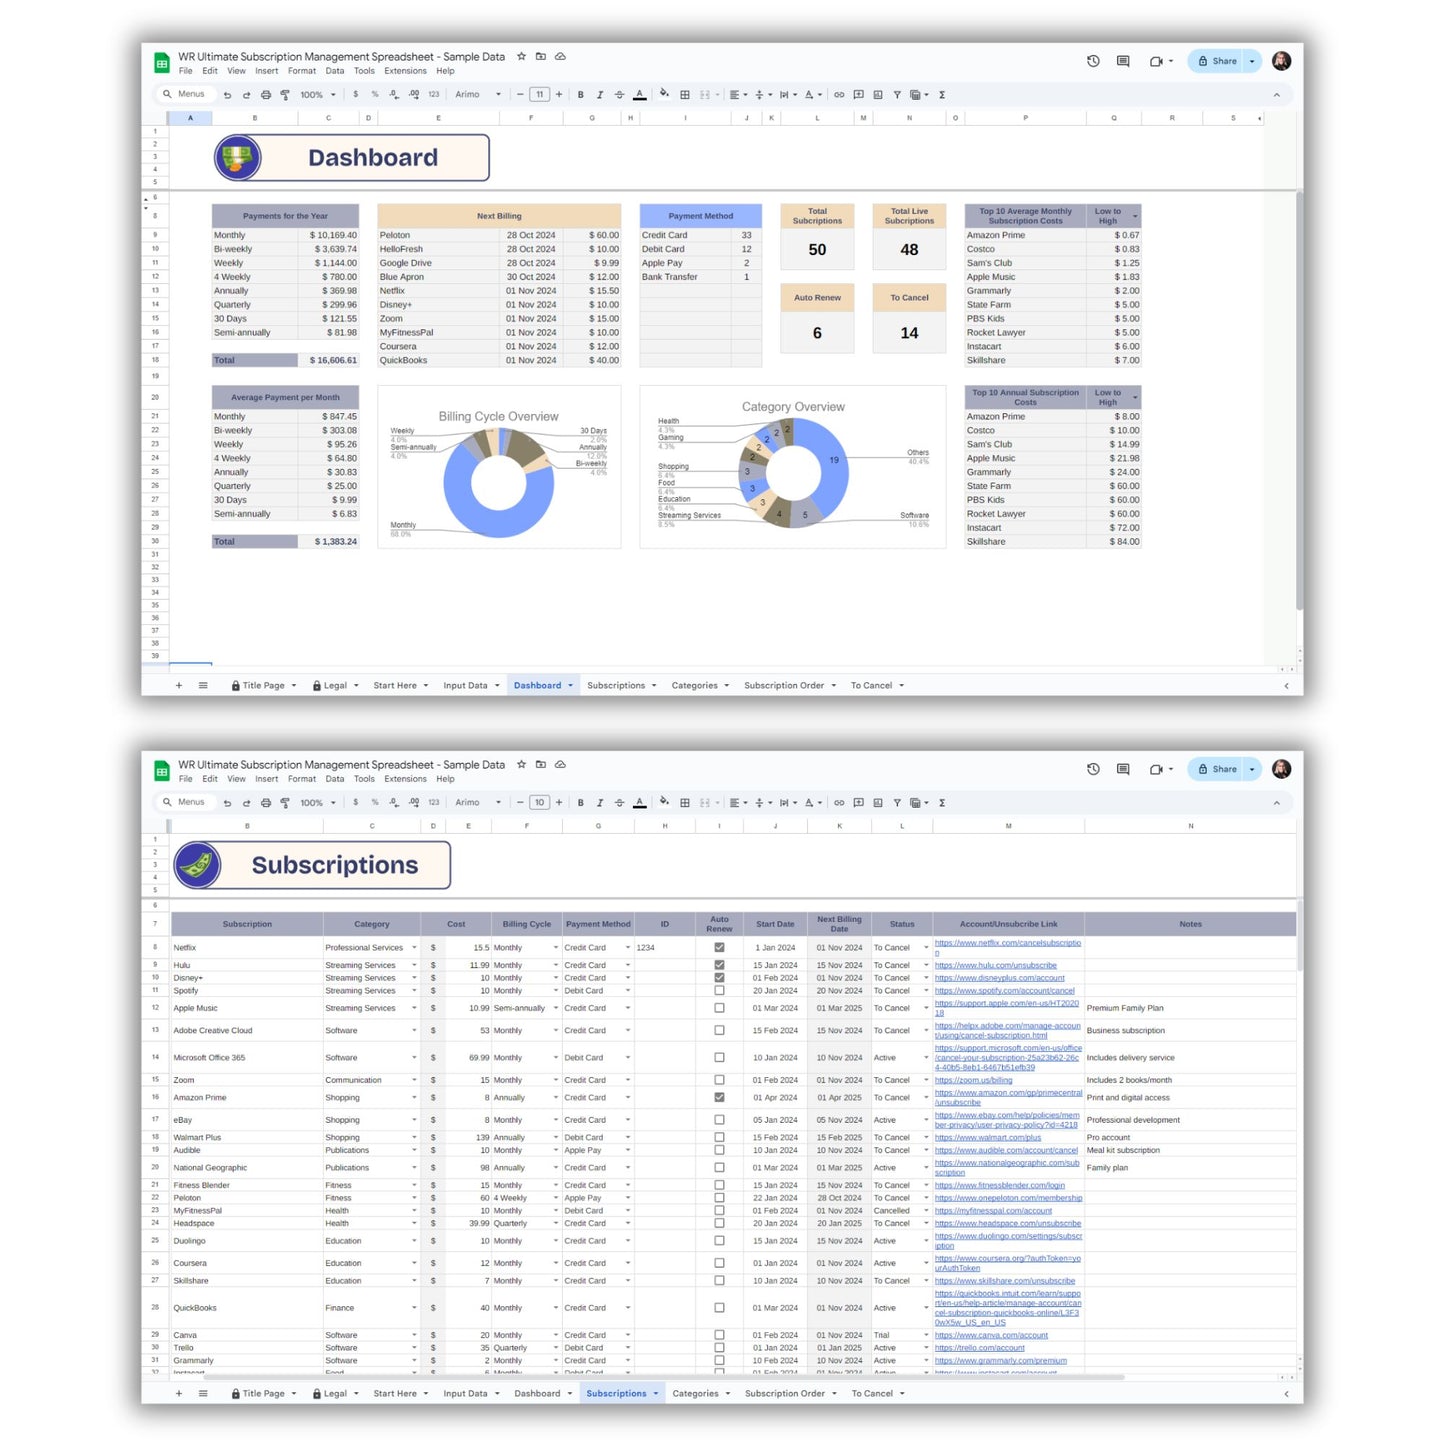Open the Extensions menu in the lower window

coord(405,779)
